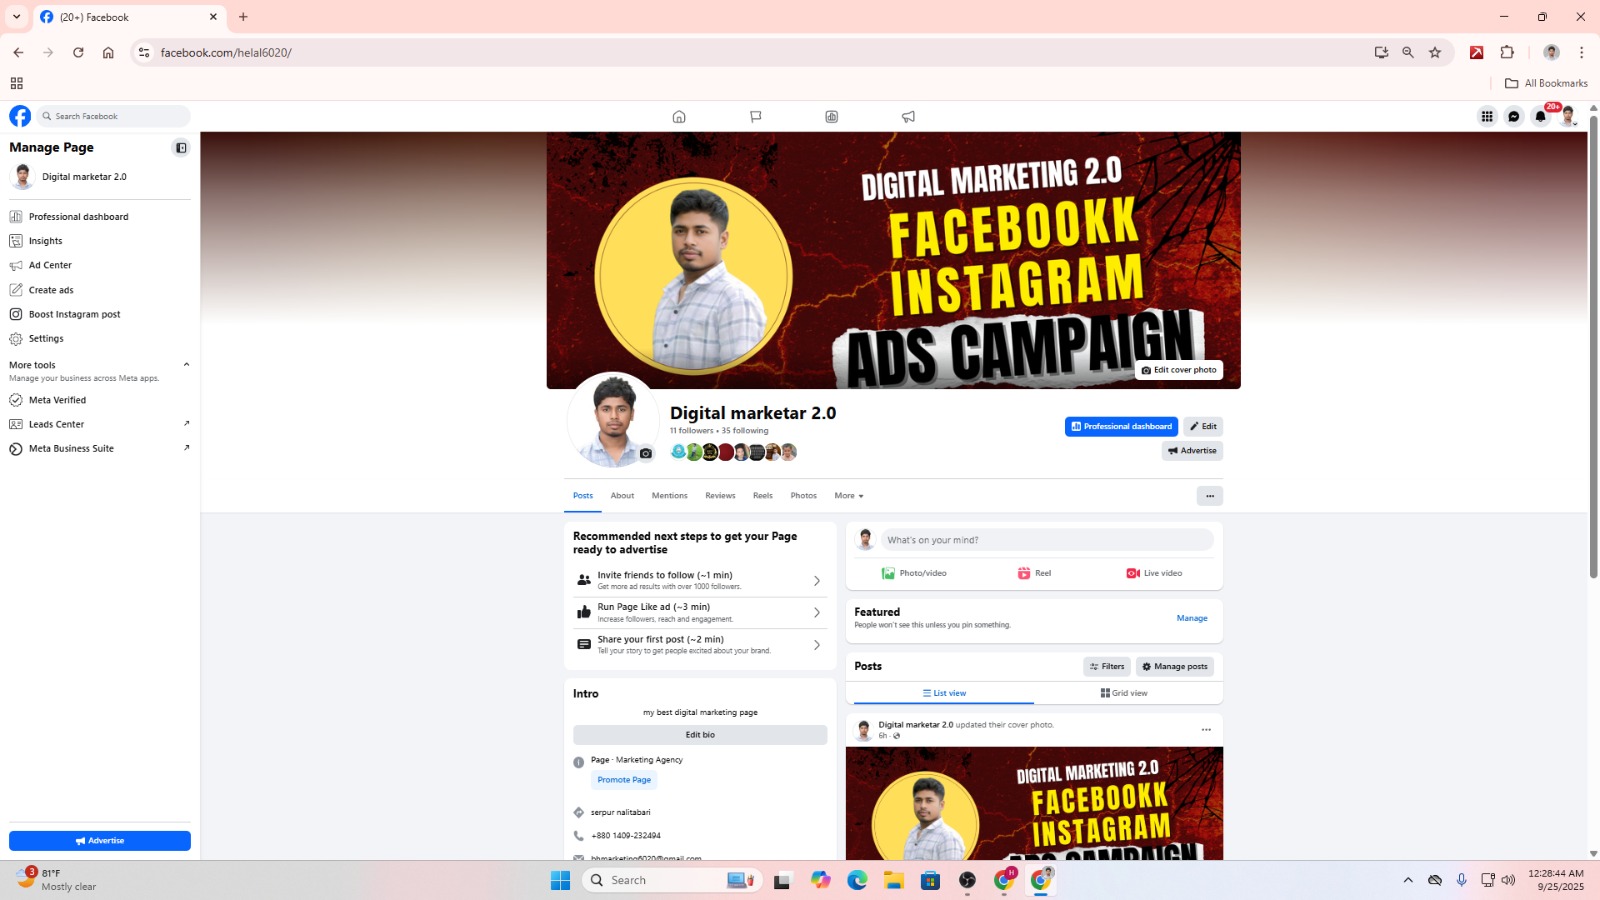Click Edit bio button
Viewport: 1600px width, 900px height.
click(700, 735)
